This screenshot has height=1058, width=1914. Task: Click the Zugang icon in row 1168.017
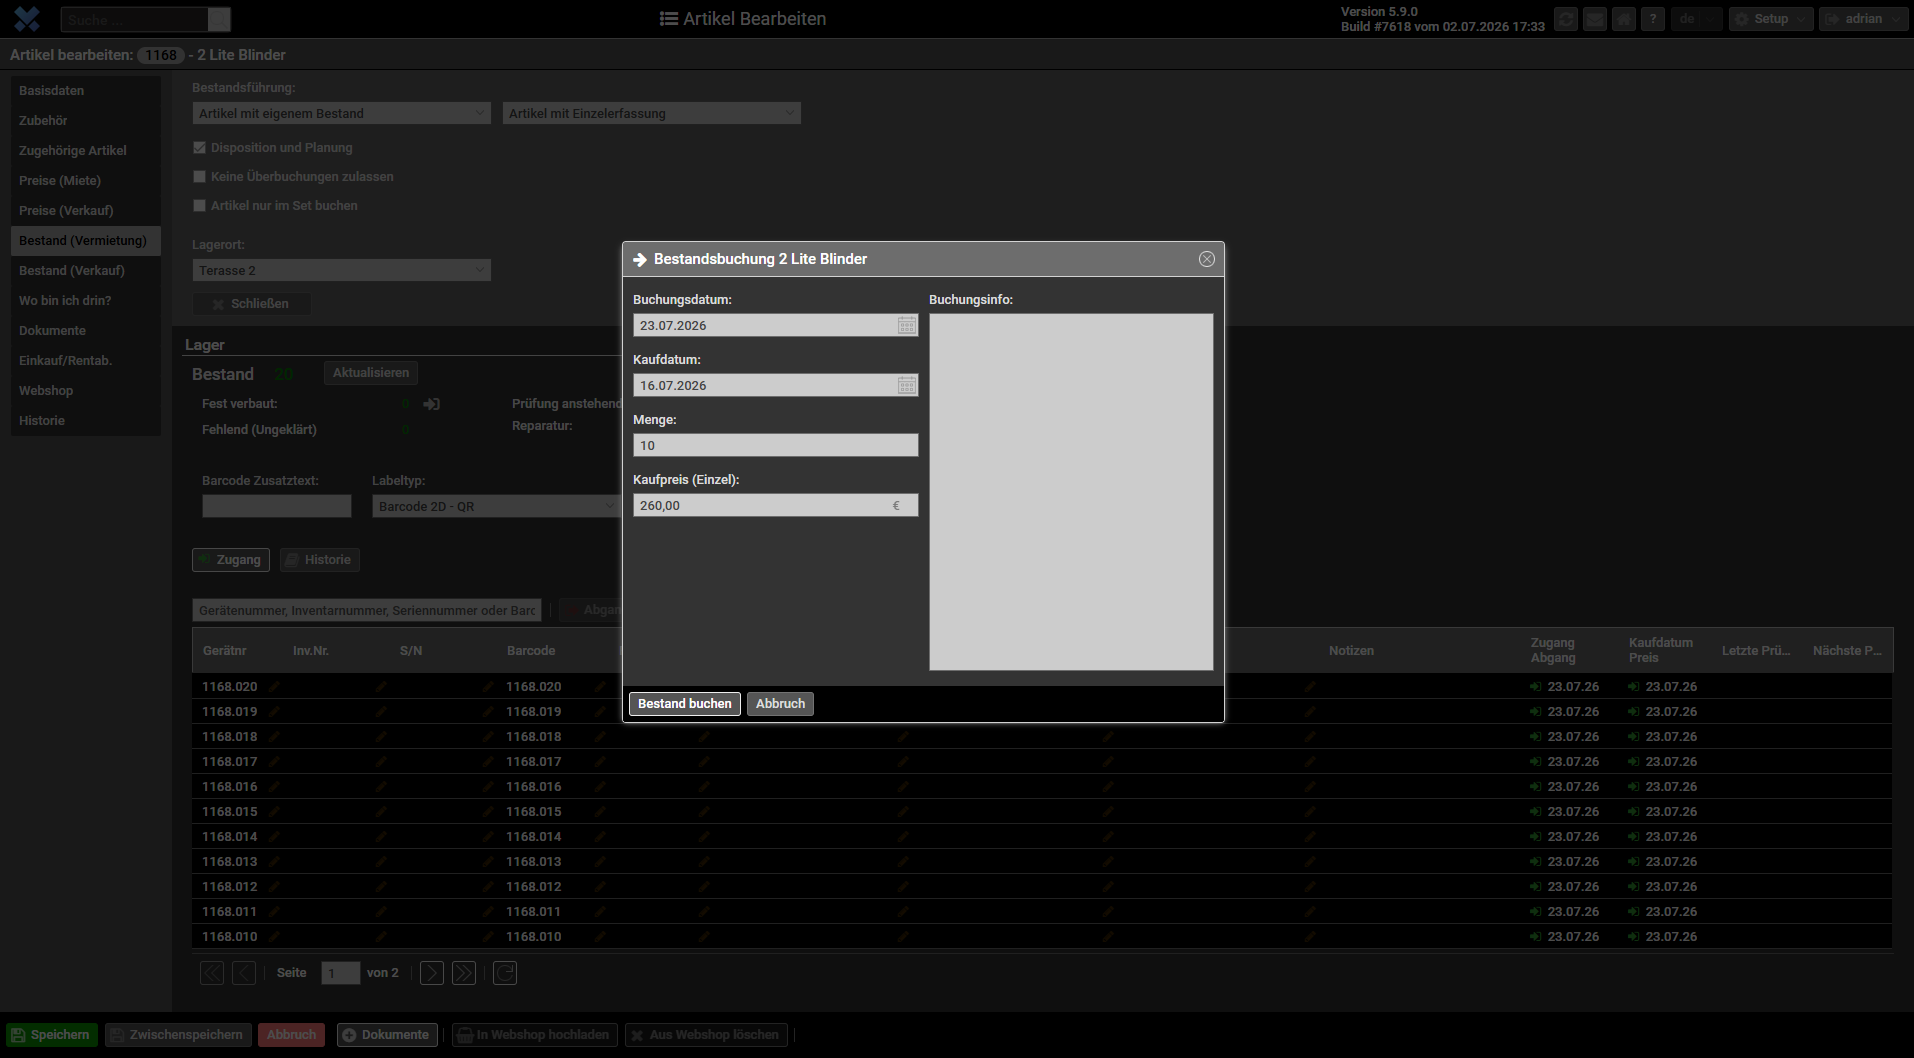coord(1535,762)
